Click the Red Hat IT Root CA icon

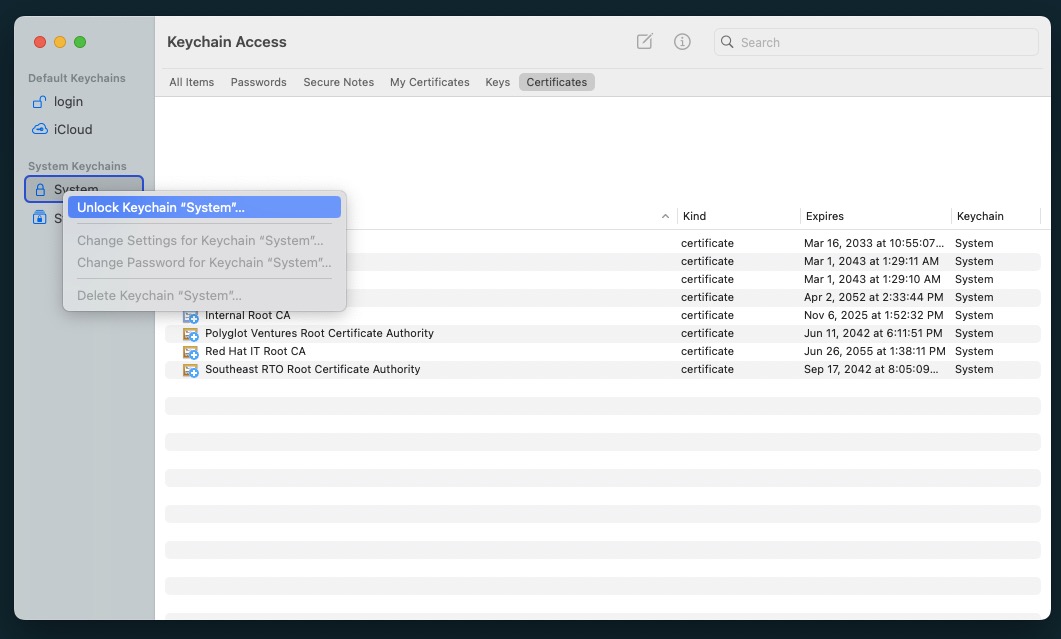pos(190,352)
